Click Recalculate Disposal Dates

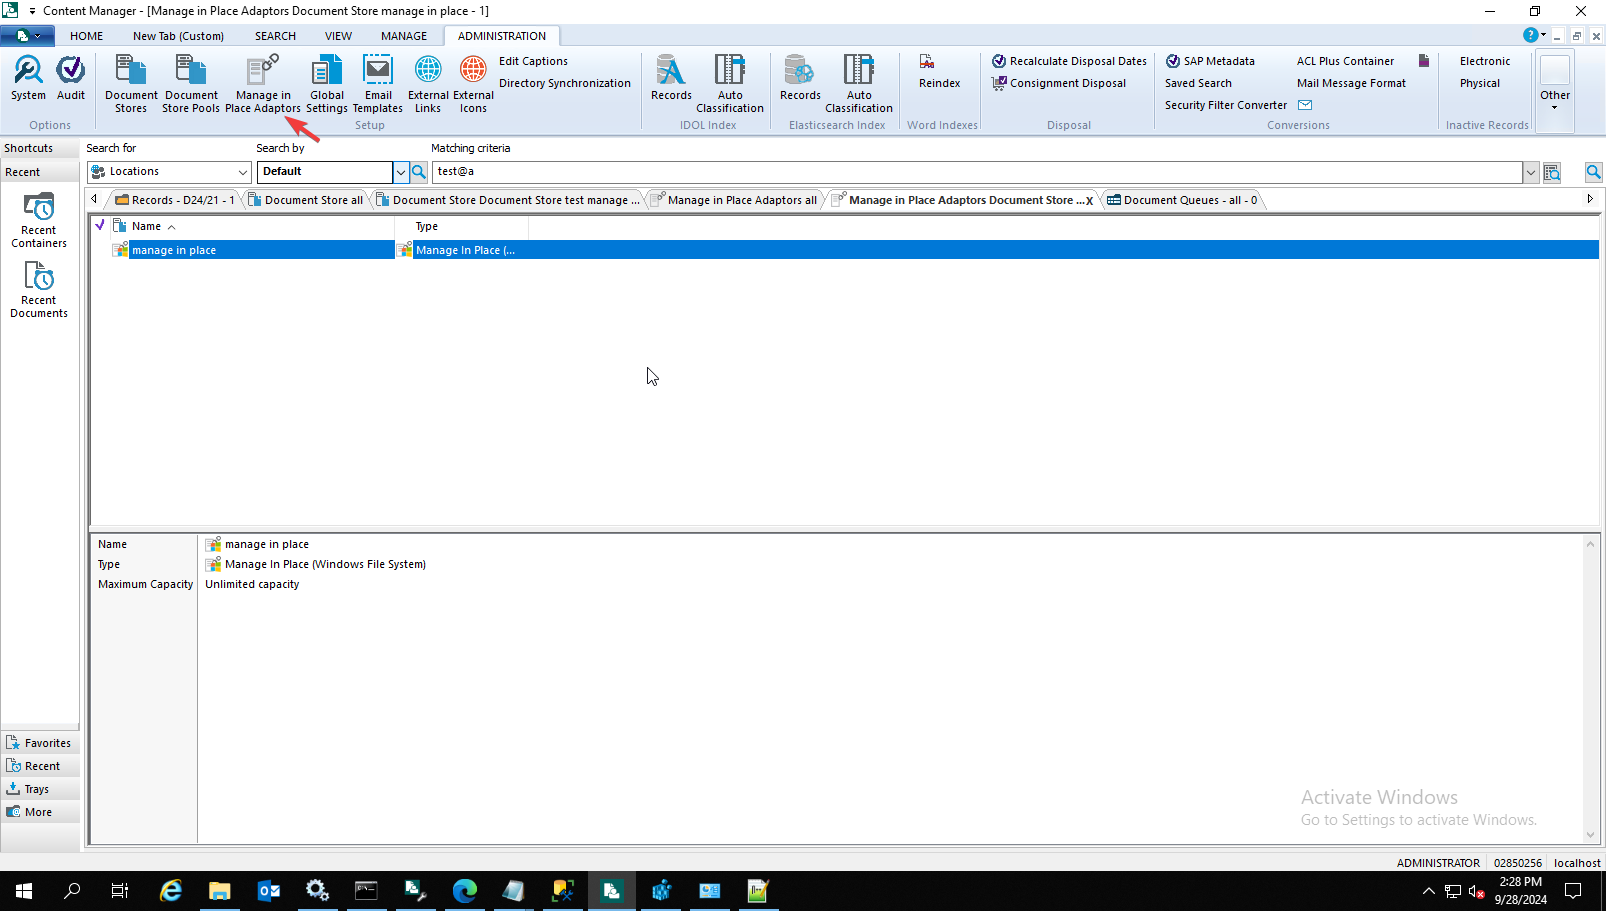pos(1069,61)
